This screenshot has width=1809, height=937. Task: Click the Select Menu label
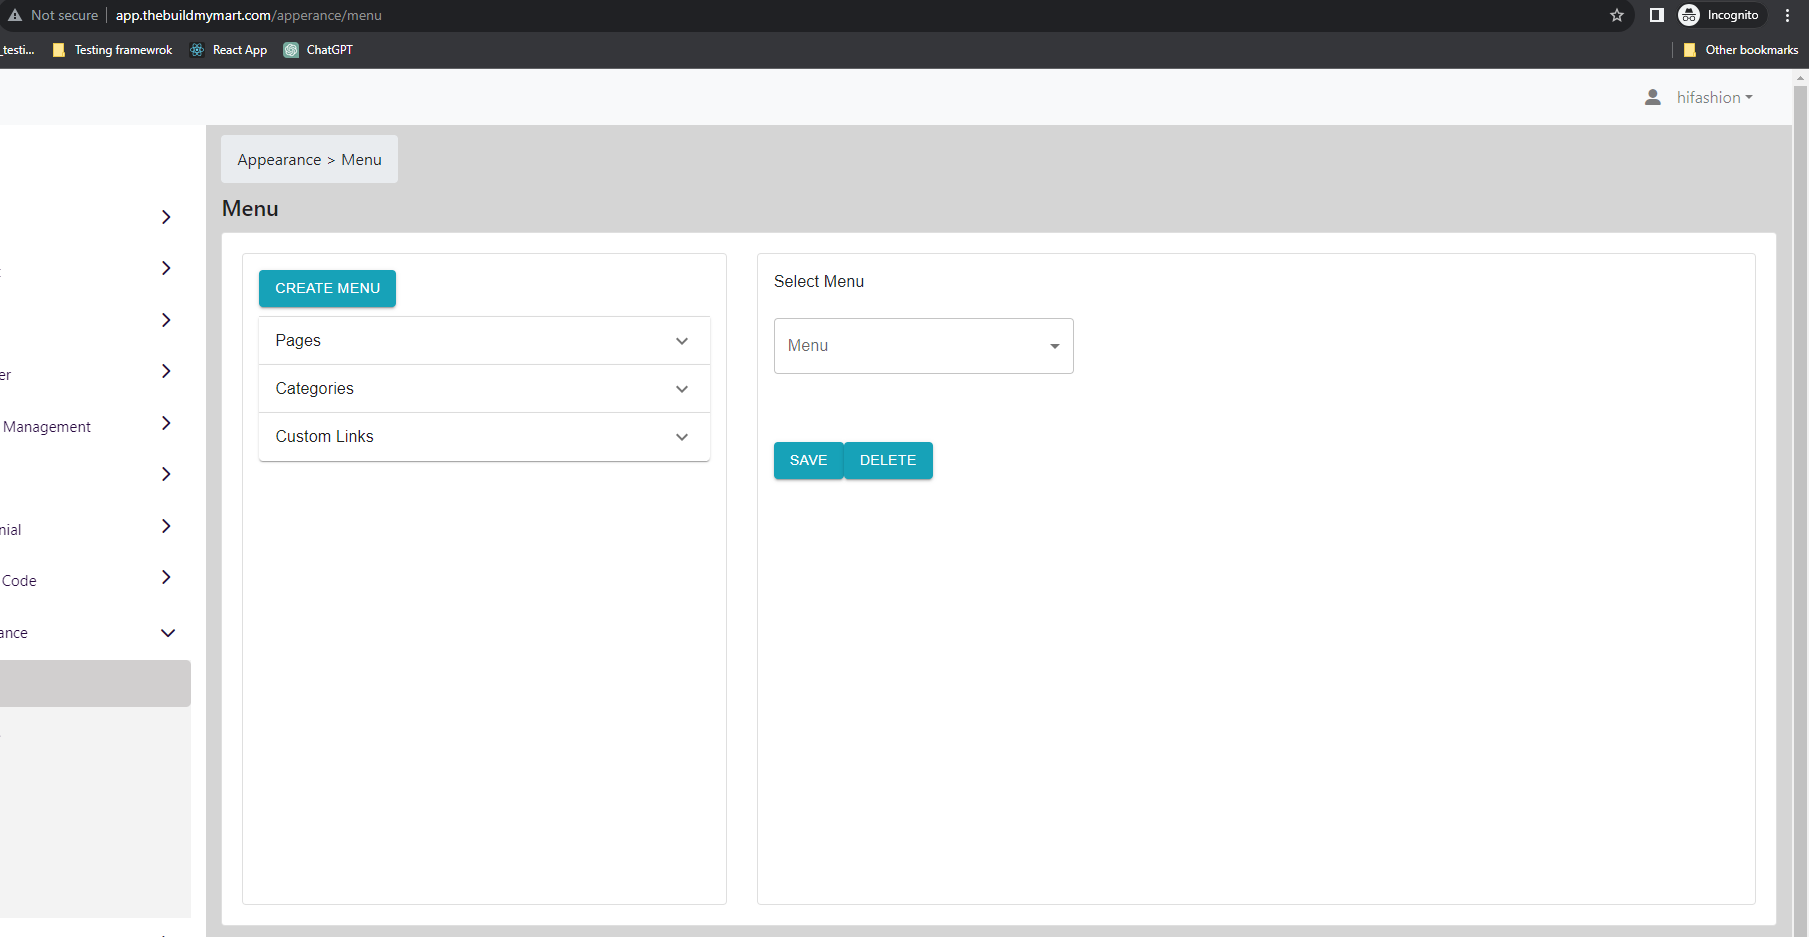(x=818, y=282)
